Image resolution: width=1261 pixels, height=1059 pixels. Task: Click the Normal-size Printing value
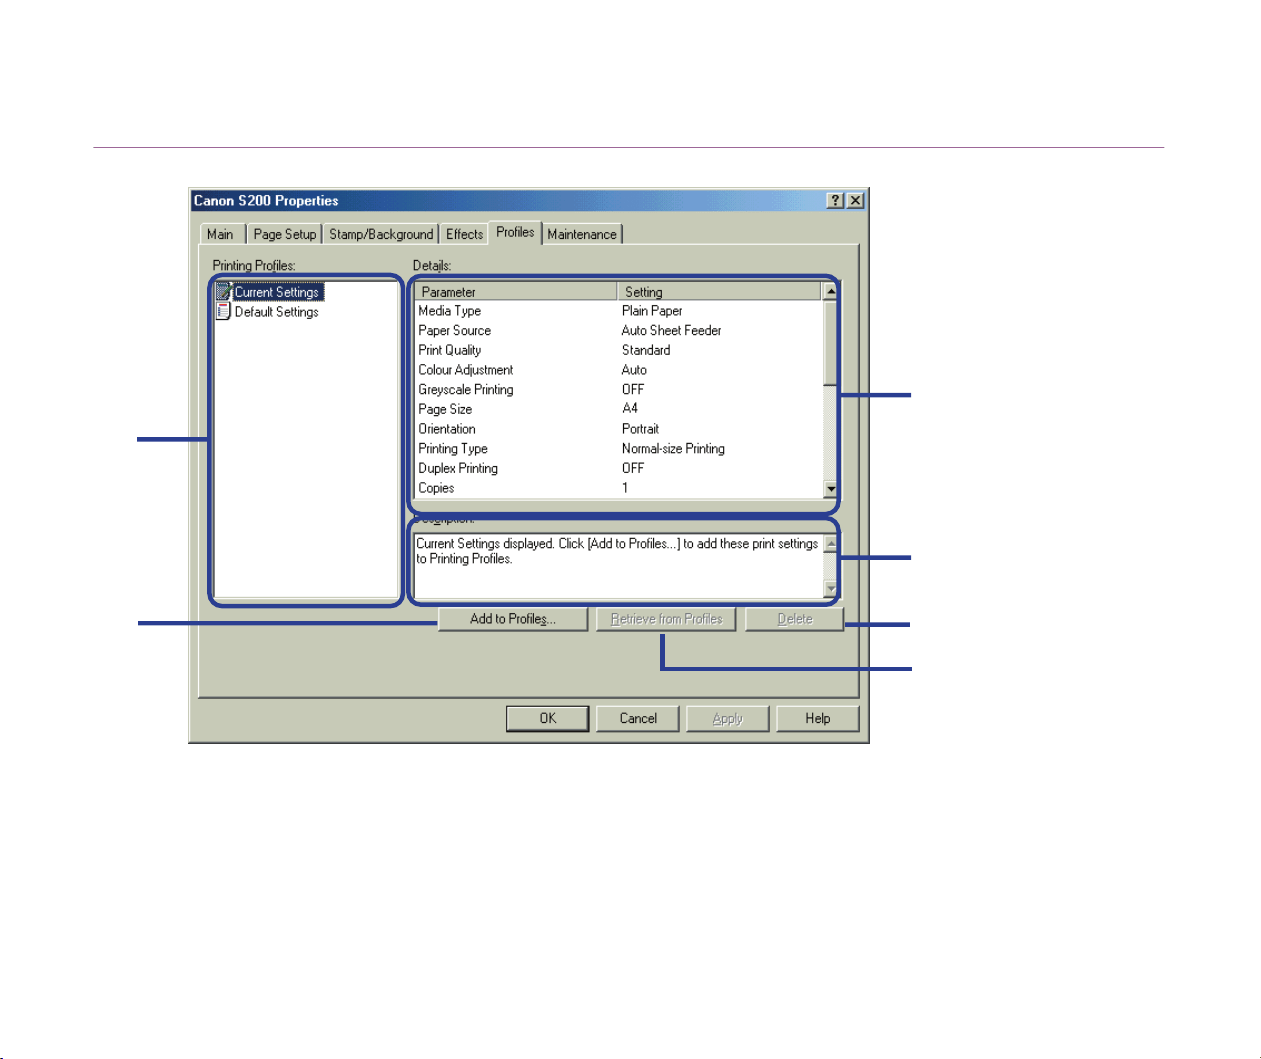[673, 449]
